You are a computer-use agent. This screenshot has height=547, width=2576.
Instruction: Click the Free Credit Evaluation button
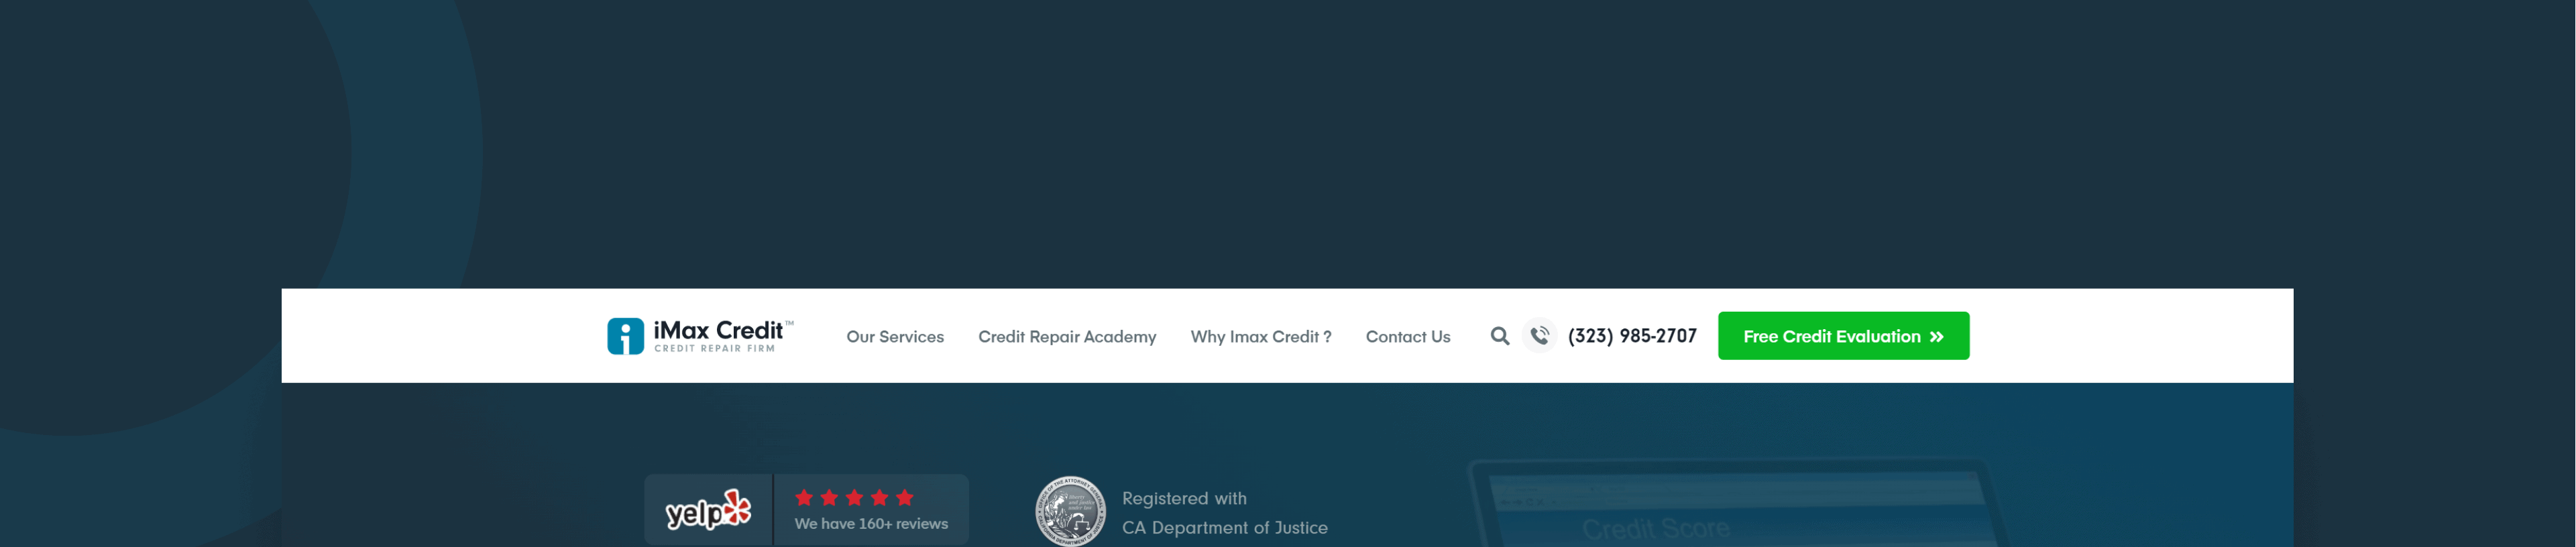click(x=1843, y=336)
